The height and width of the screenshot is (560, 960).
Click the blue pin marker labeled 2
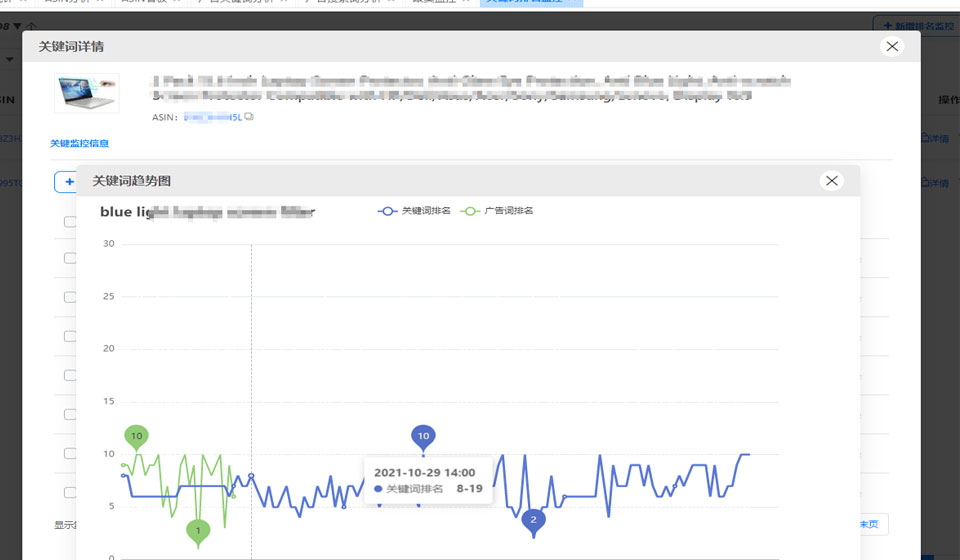(x=533, y=521)
